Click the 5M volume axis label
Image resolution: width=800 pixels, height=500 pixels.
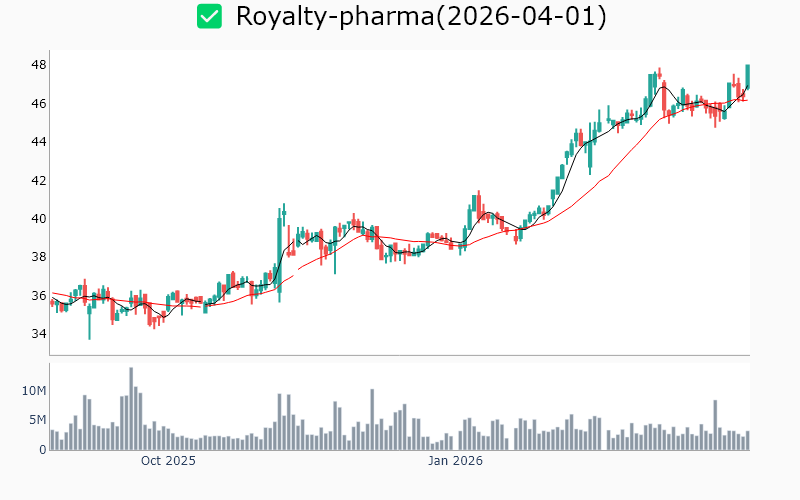(x=37, y=420)
